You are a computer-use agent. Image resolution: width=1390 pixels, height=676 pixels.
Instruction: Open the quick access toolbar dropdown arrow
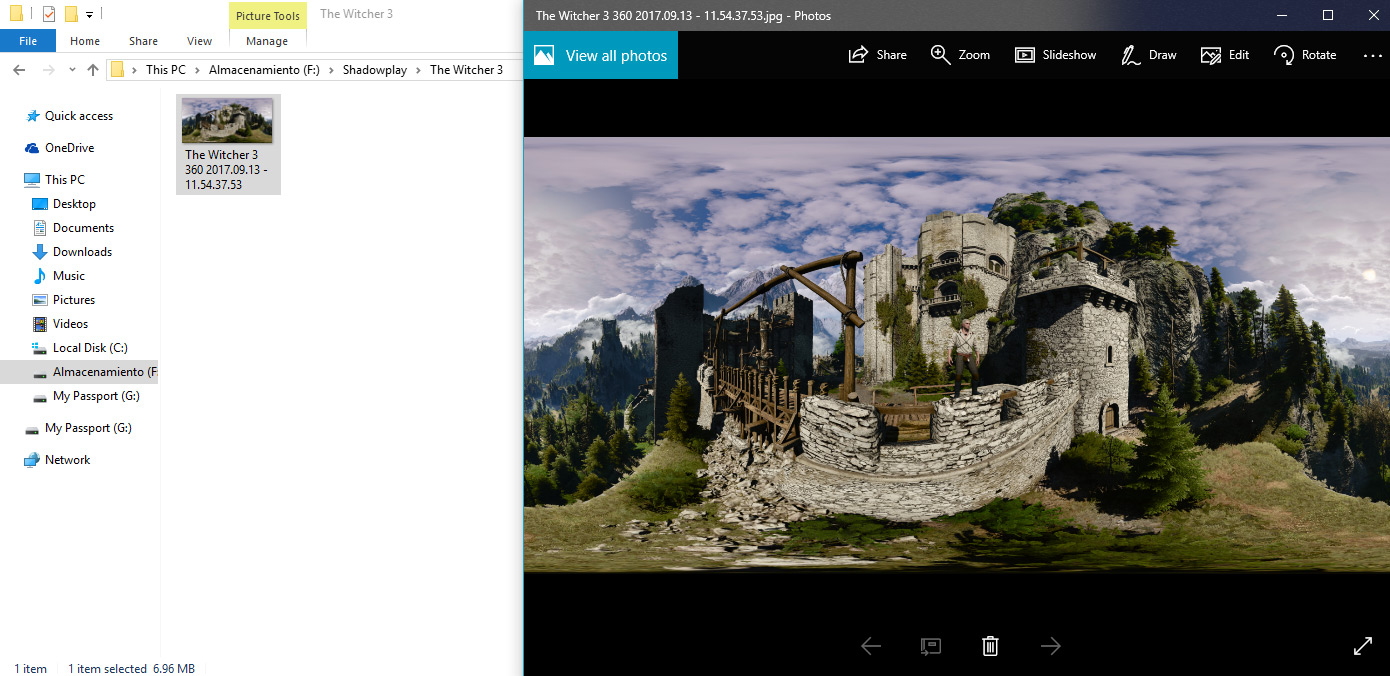[89, 15]
